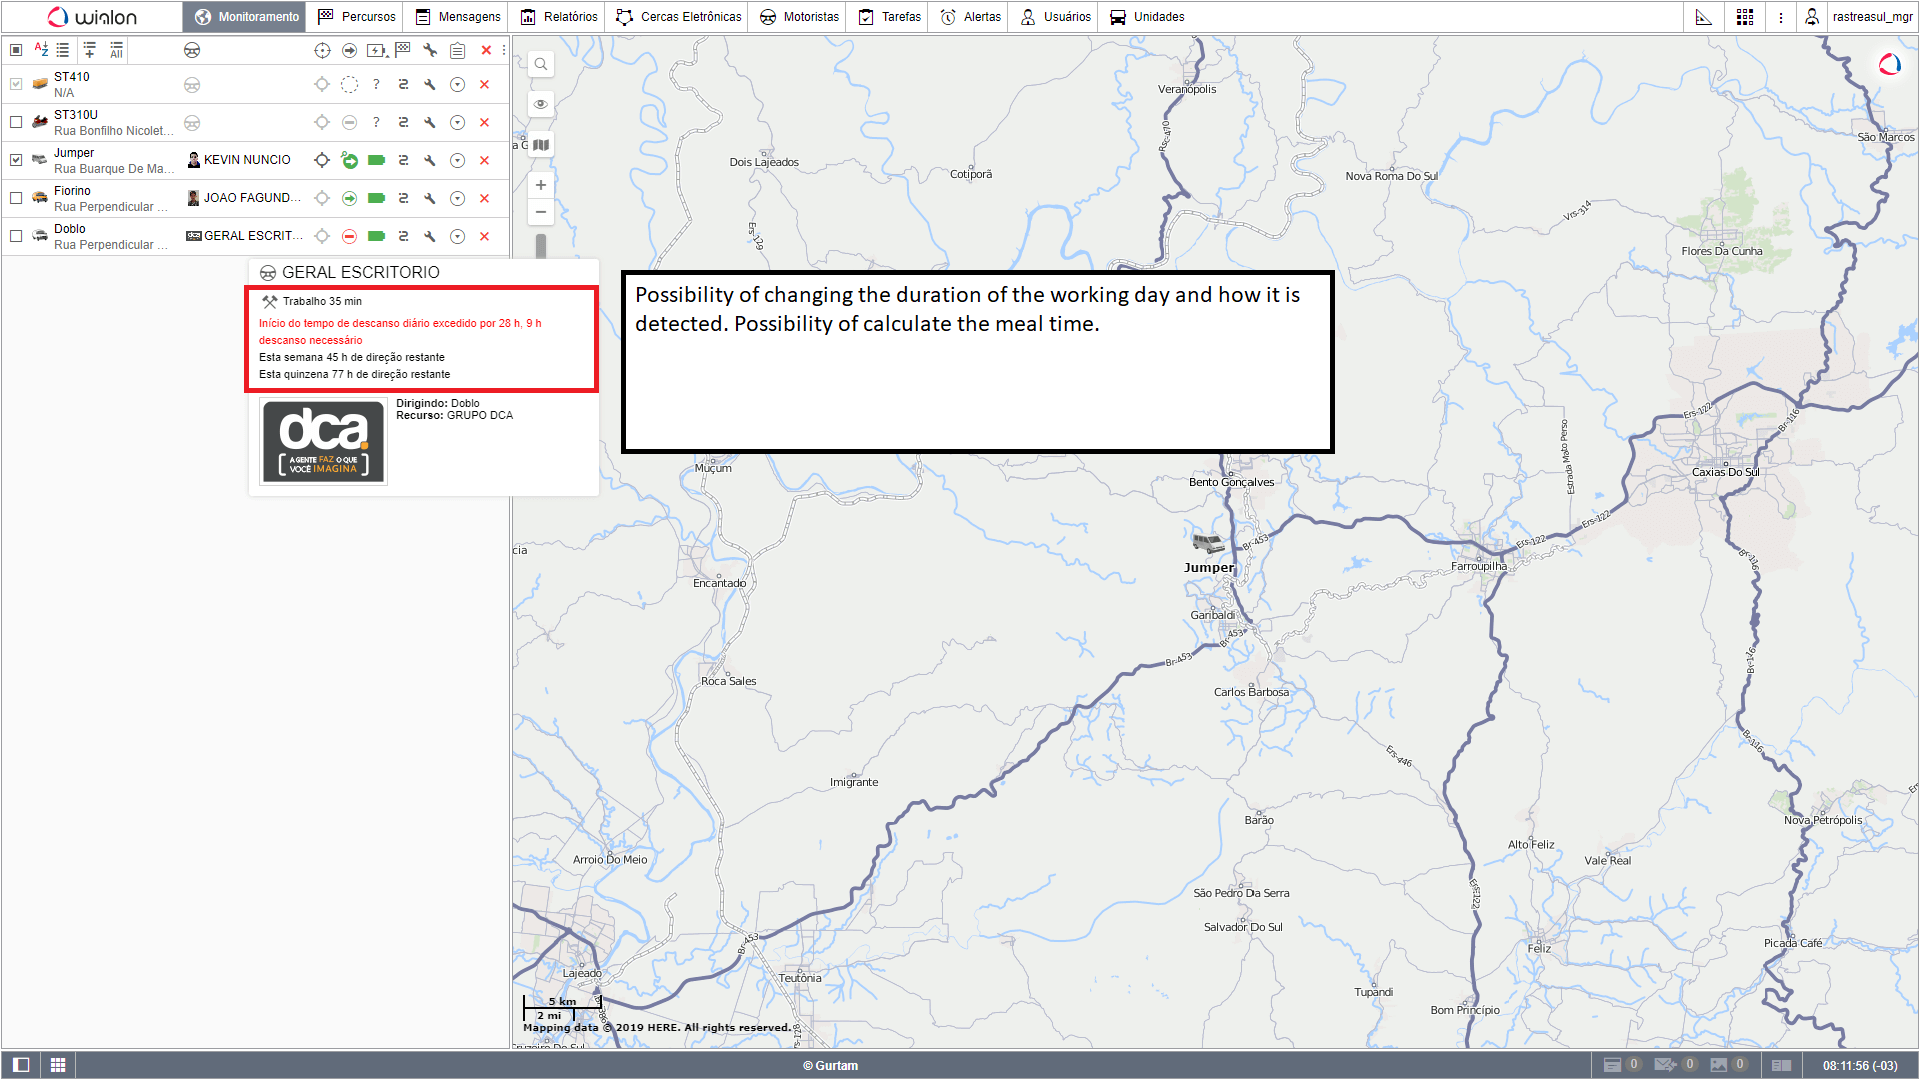Switch to the Cercas Eletrônicas tab
Viewport: 1920px width, 1080px height.
(680, 17)
